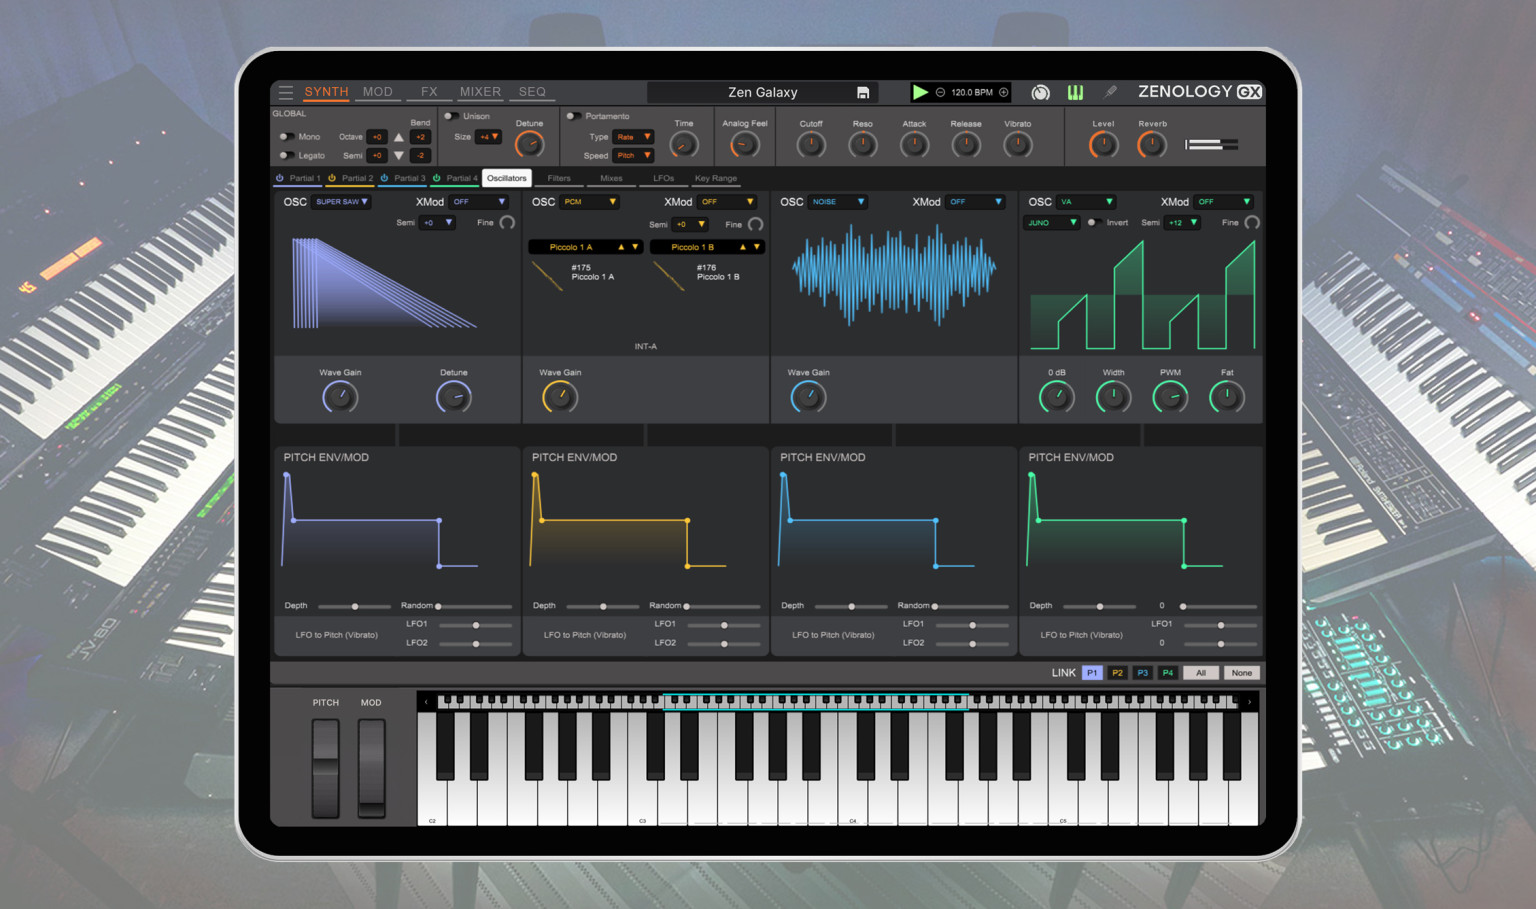Toggle Partial 3 power icon
1536x909 pixels.
pyautogui.click(x=384, y=178)
